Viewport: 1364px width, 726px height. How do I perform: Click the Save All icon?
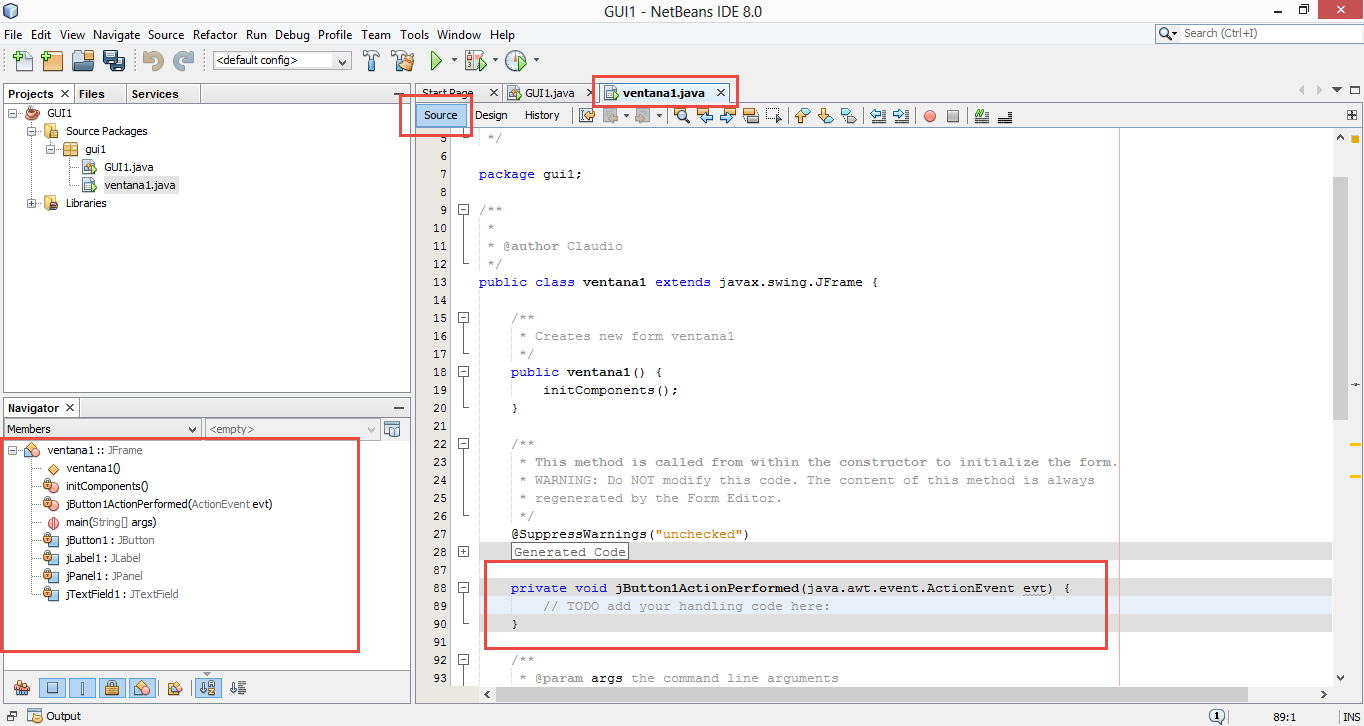click(x=114, y=61)
